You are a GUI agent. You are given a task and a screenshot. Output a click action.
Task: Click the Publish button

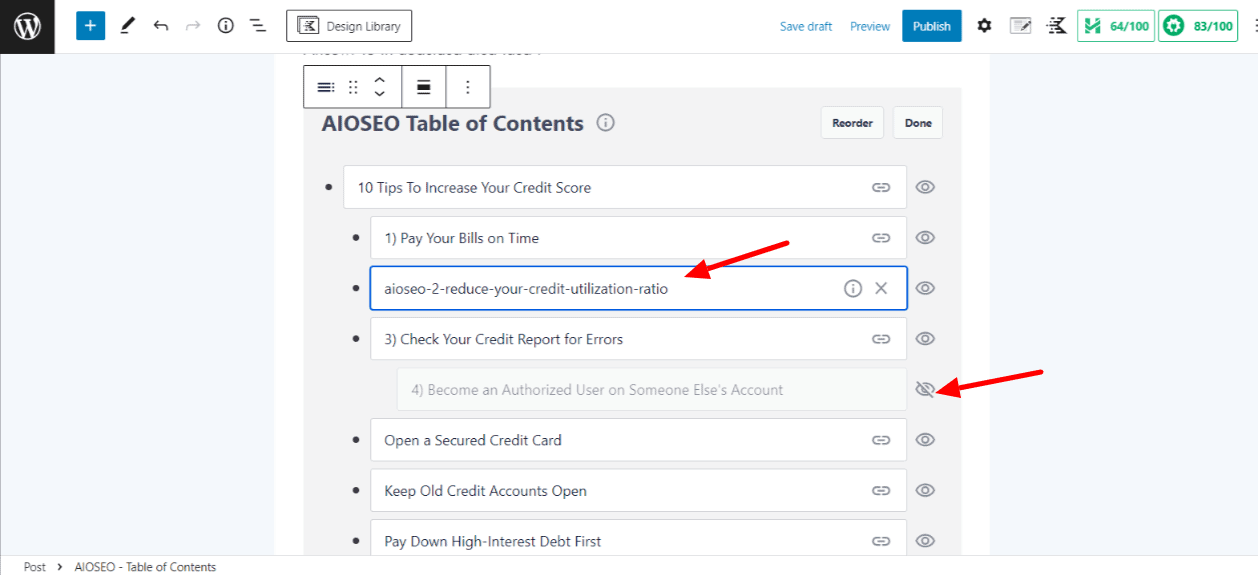[931, 26]
